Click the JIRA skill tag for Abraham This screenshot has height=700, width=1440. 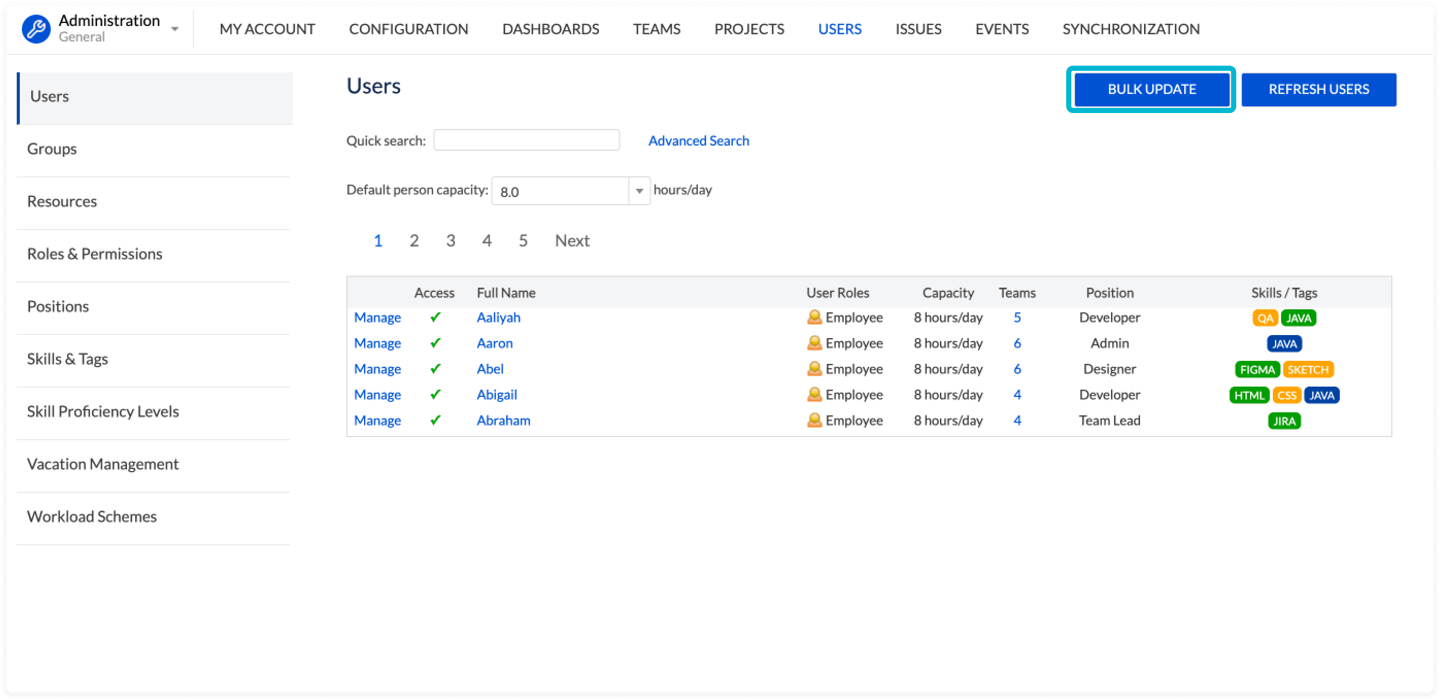pyautogui.click(x=1284, y=421)
